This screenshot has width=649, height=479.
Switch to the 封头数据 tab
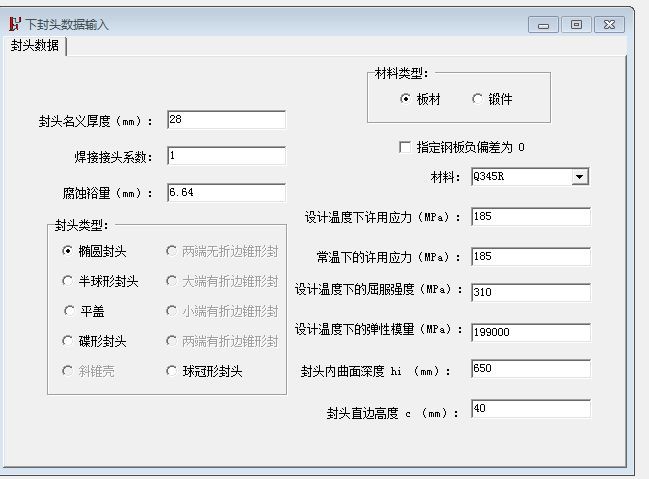35,45
